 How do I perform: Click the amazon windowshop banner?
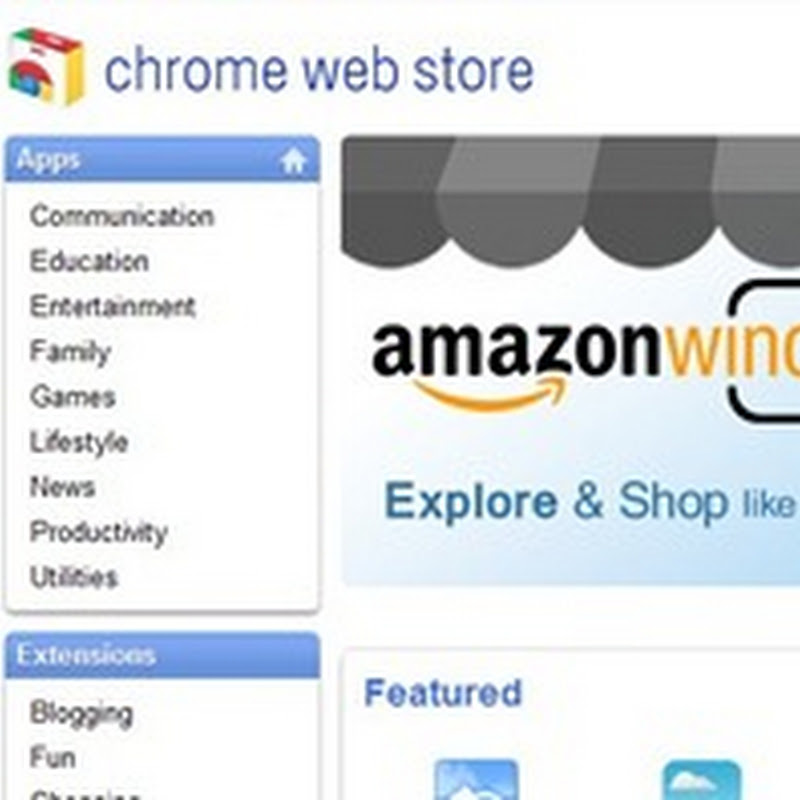570,361
